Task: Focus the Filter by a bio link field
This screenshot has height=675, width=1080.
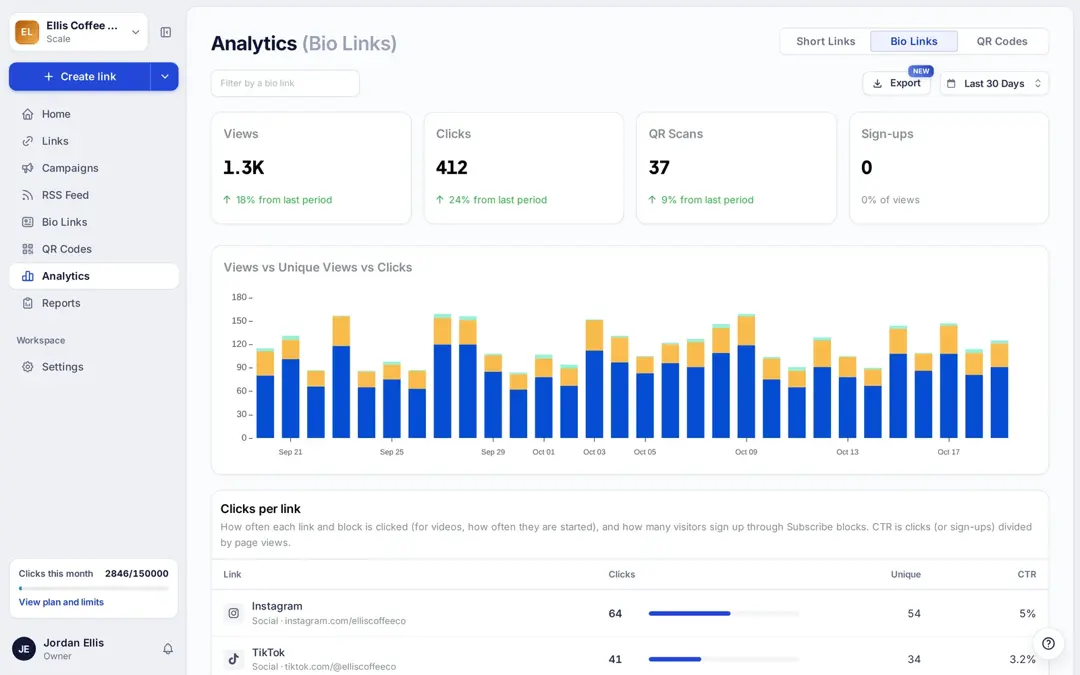Action: tap(285, 83)
